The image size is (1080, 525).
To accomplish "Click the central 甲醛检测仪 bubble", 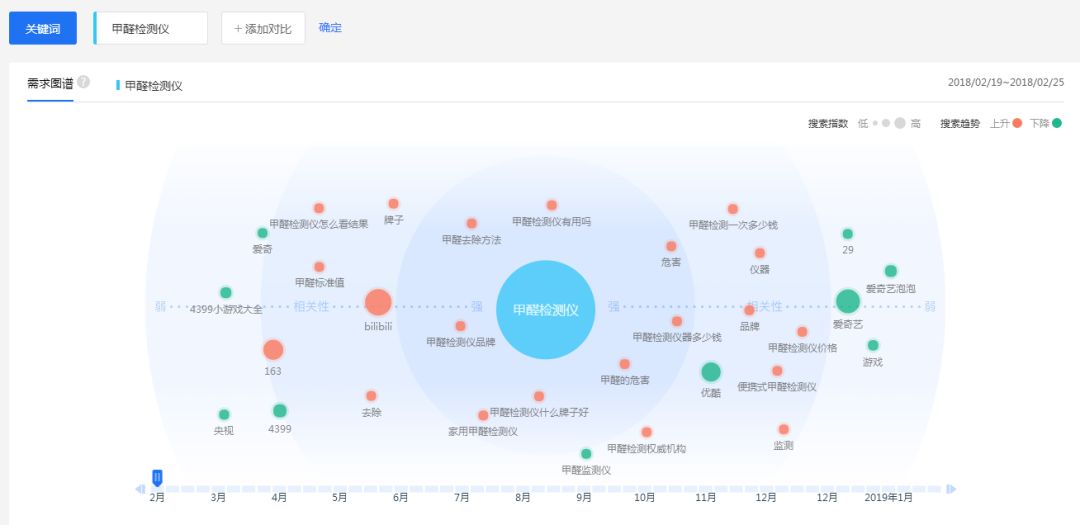I will (545, 309).
